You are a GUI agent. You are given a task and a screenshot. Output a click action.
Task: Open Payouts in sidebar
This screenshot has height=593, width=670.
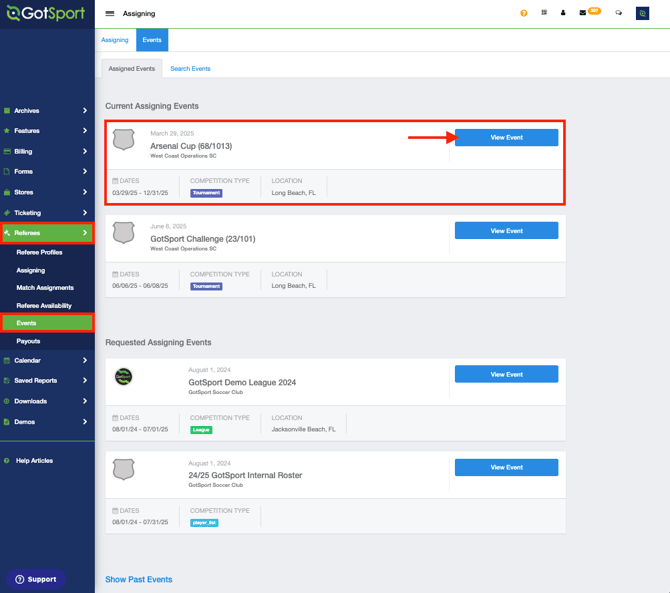click(x=28, y=341)
